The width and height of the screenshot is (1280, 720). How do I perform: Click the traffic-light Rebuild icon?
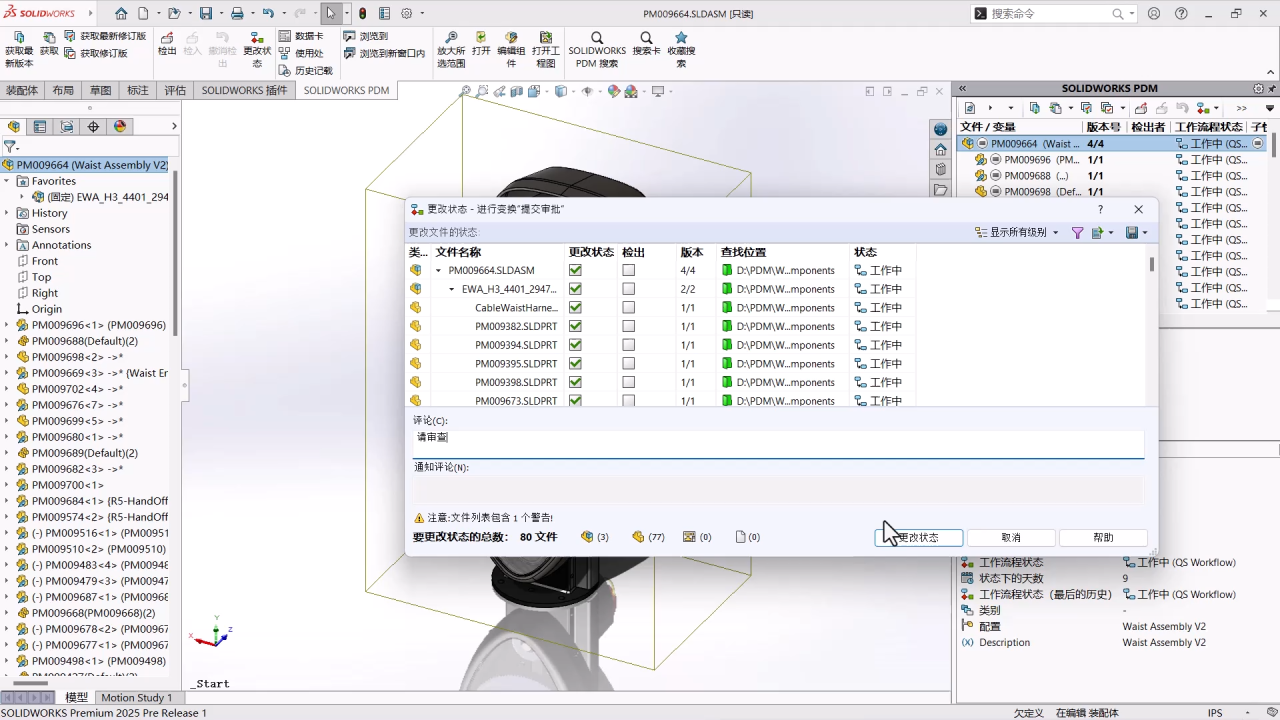[x=362, y=14]
